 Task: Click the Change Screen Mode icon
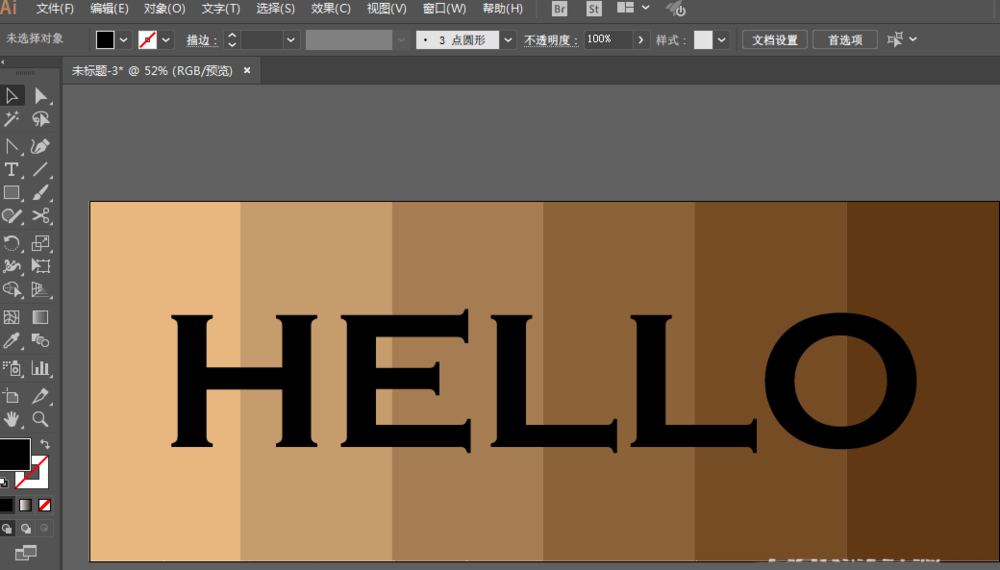click(x=26, y=552)
